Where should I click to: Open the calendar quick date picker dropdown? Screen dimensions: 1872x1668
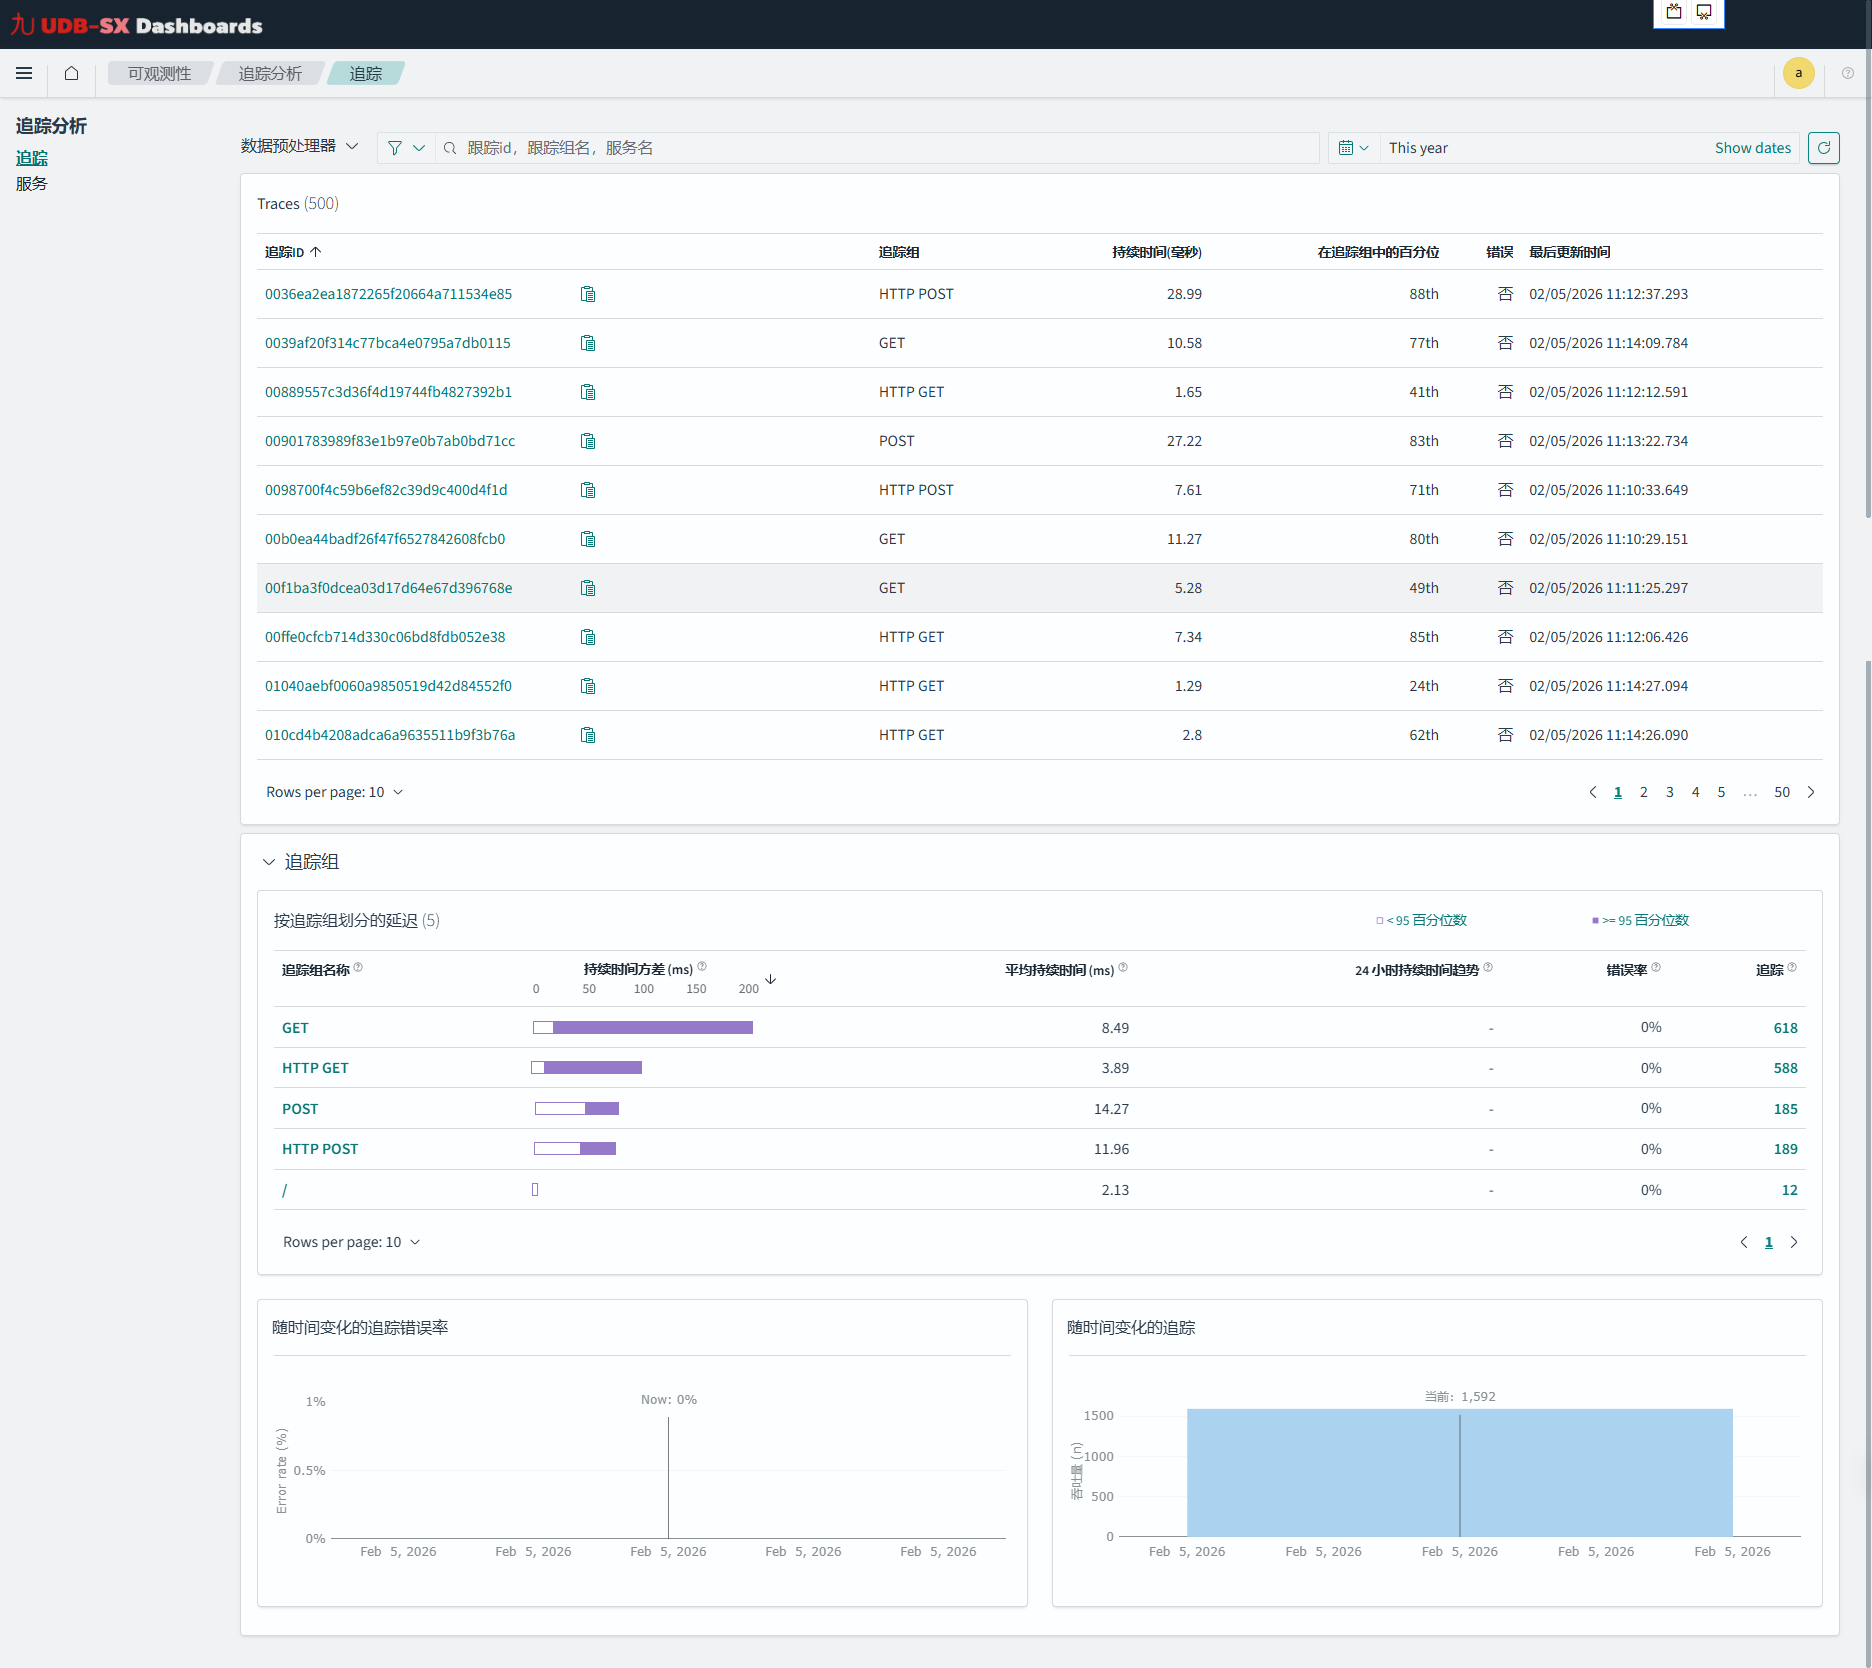click(x=1352, y=148)
